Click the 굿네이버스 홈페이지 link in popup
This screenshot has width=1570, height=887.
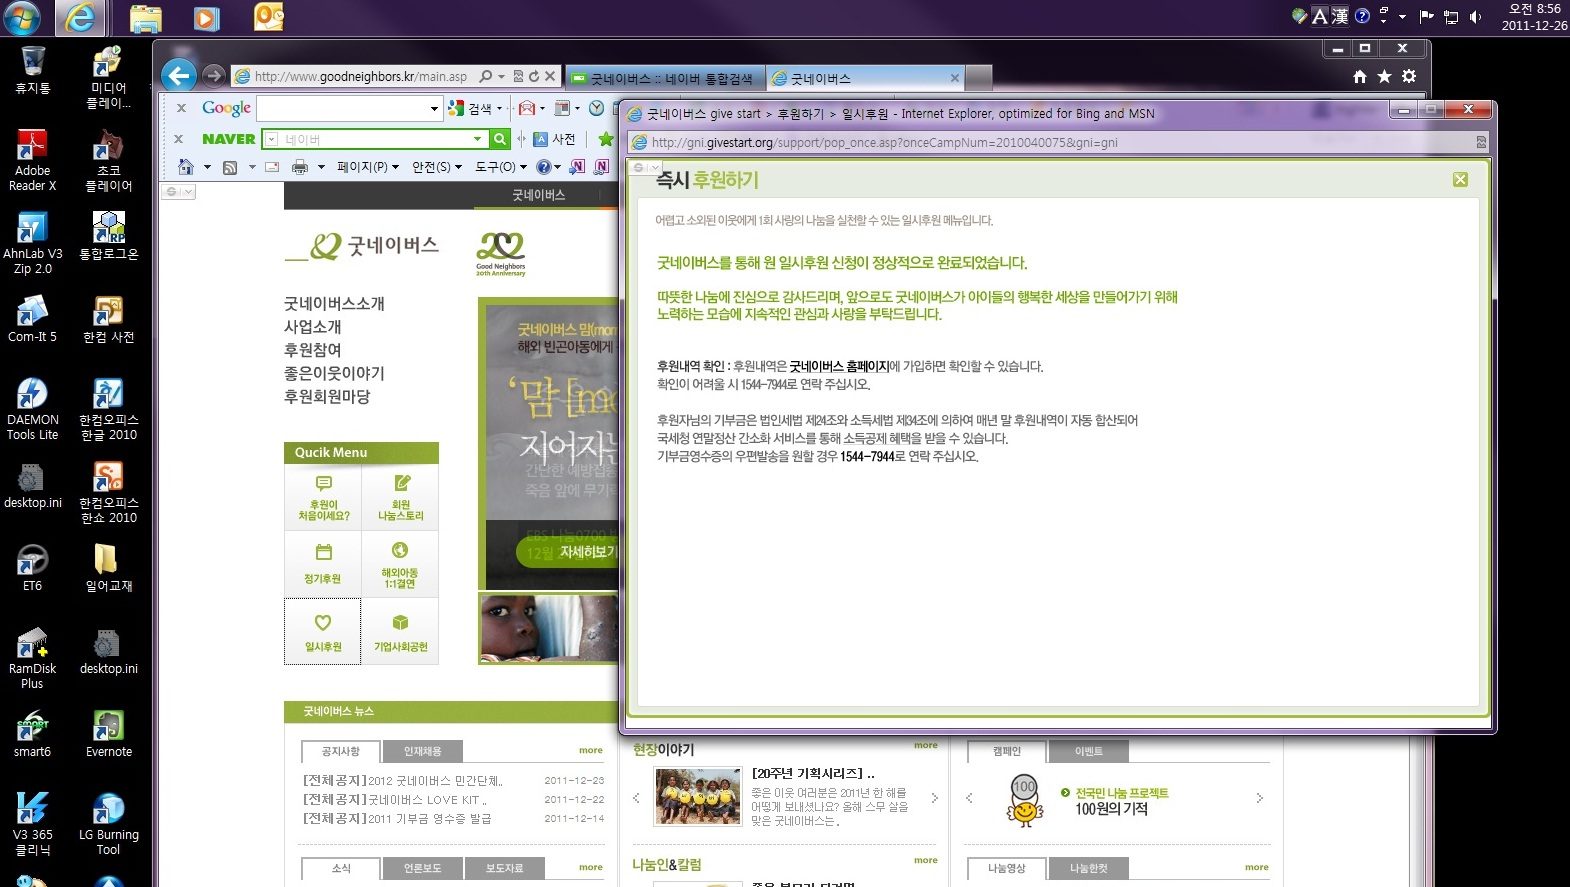(x=838, y=366)
